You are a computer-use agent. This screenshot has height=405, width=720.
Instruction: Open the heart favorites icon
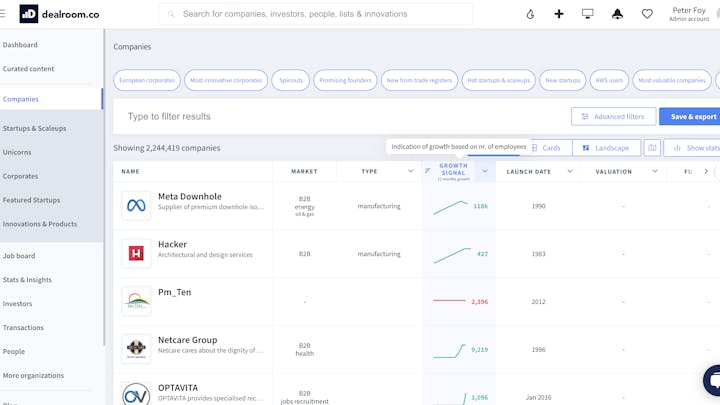647,14
